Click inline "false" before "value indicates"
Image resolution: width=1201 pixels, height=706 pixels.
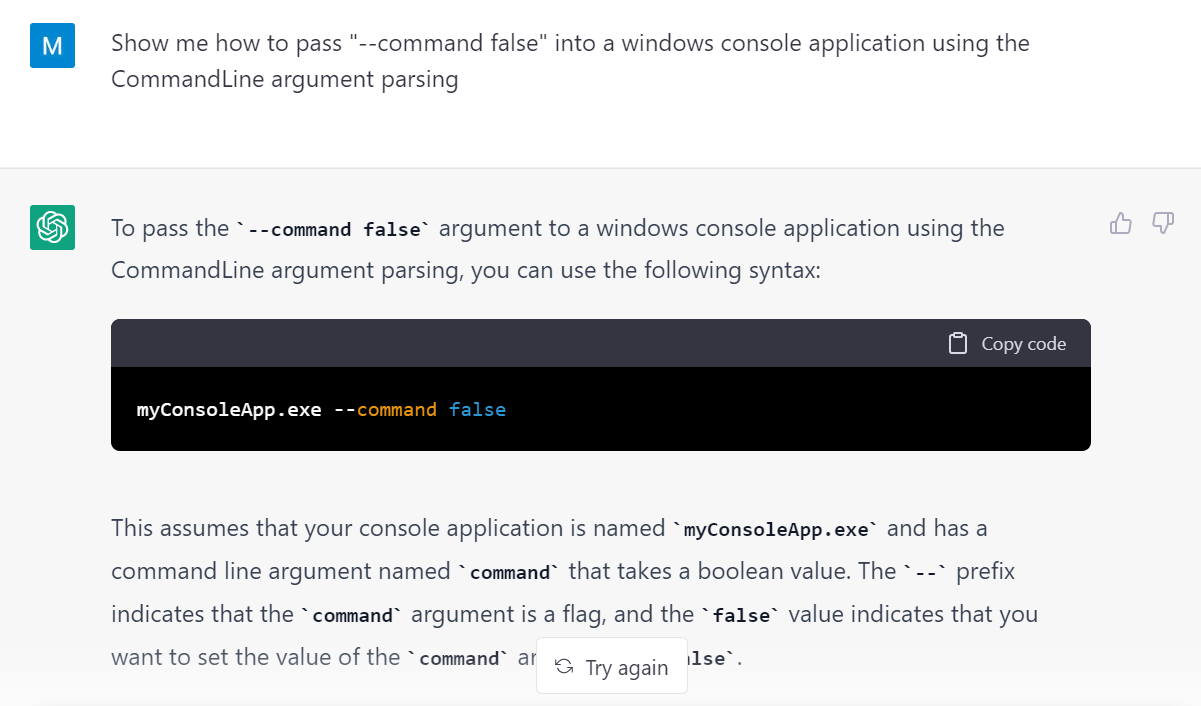point(741,616)
